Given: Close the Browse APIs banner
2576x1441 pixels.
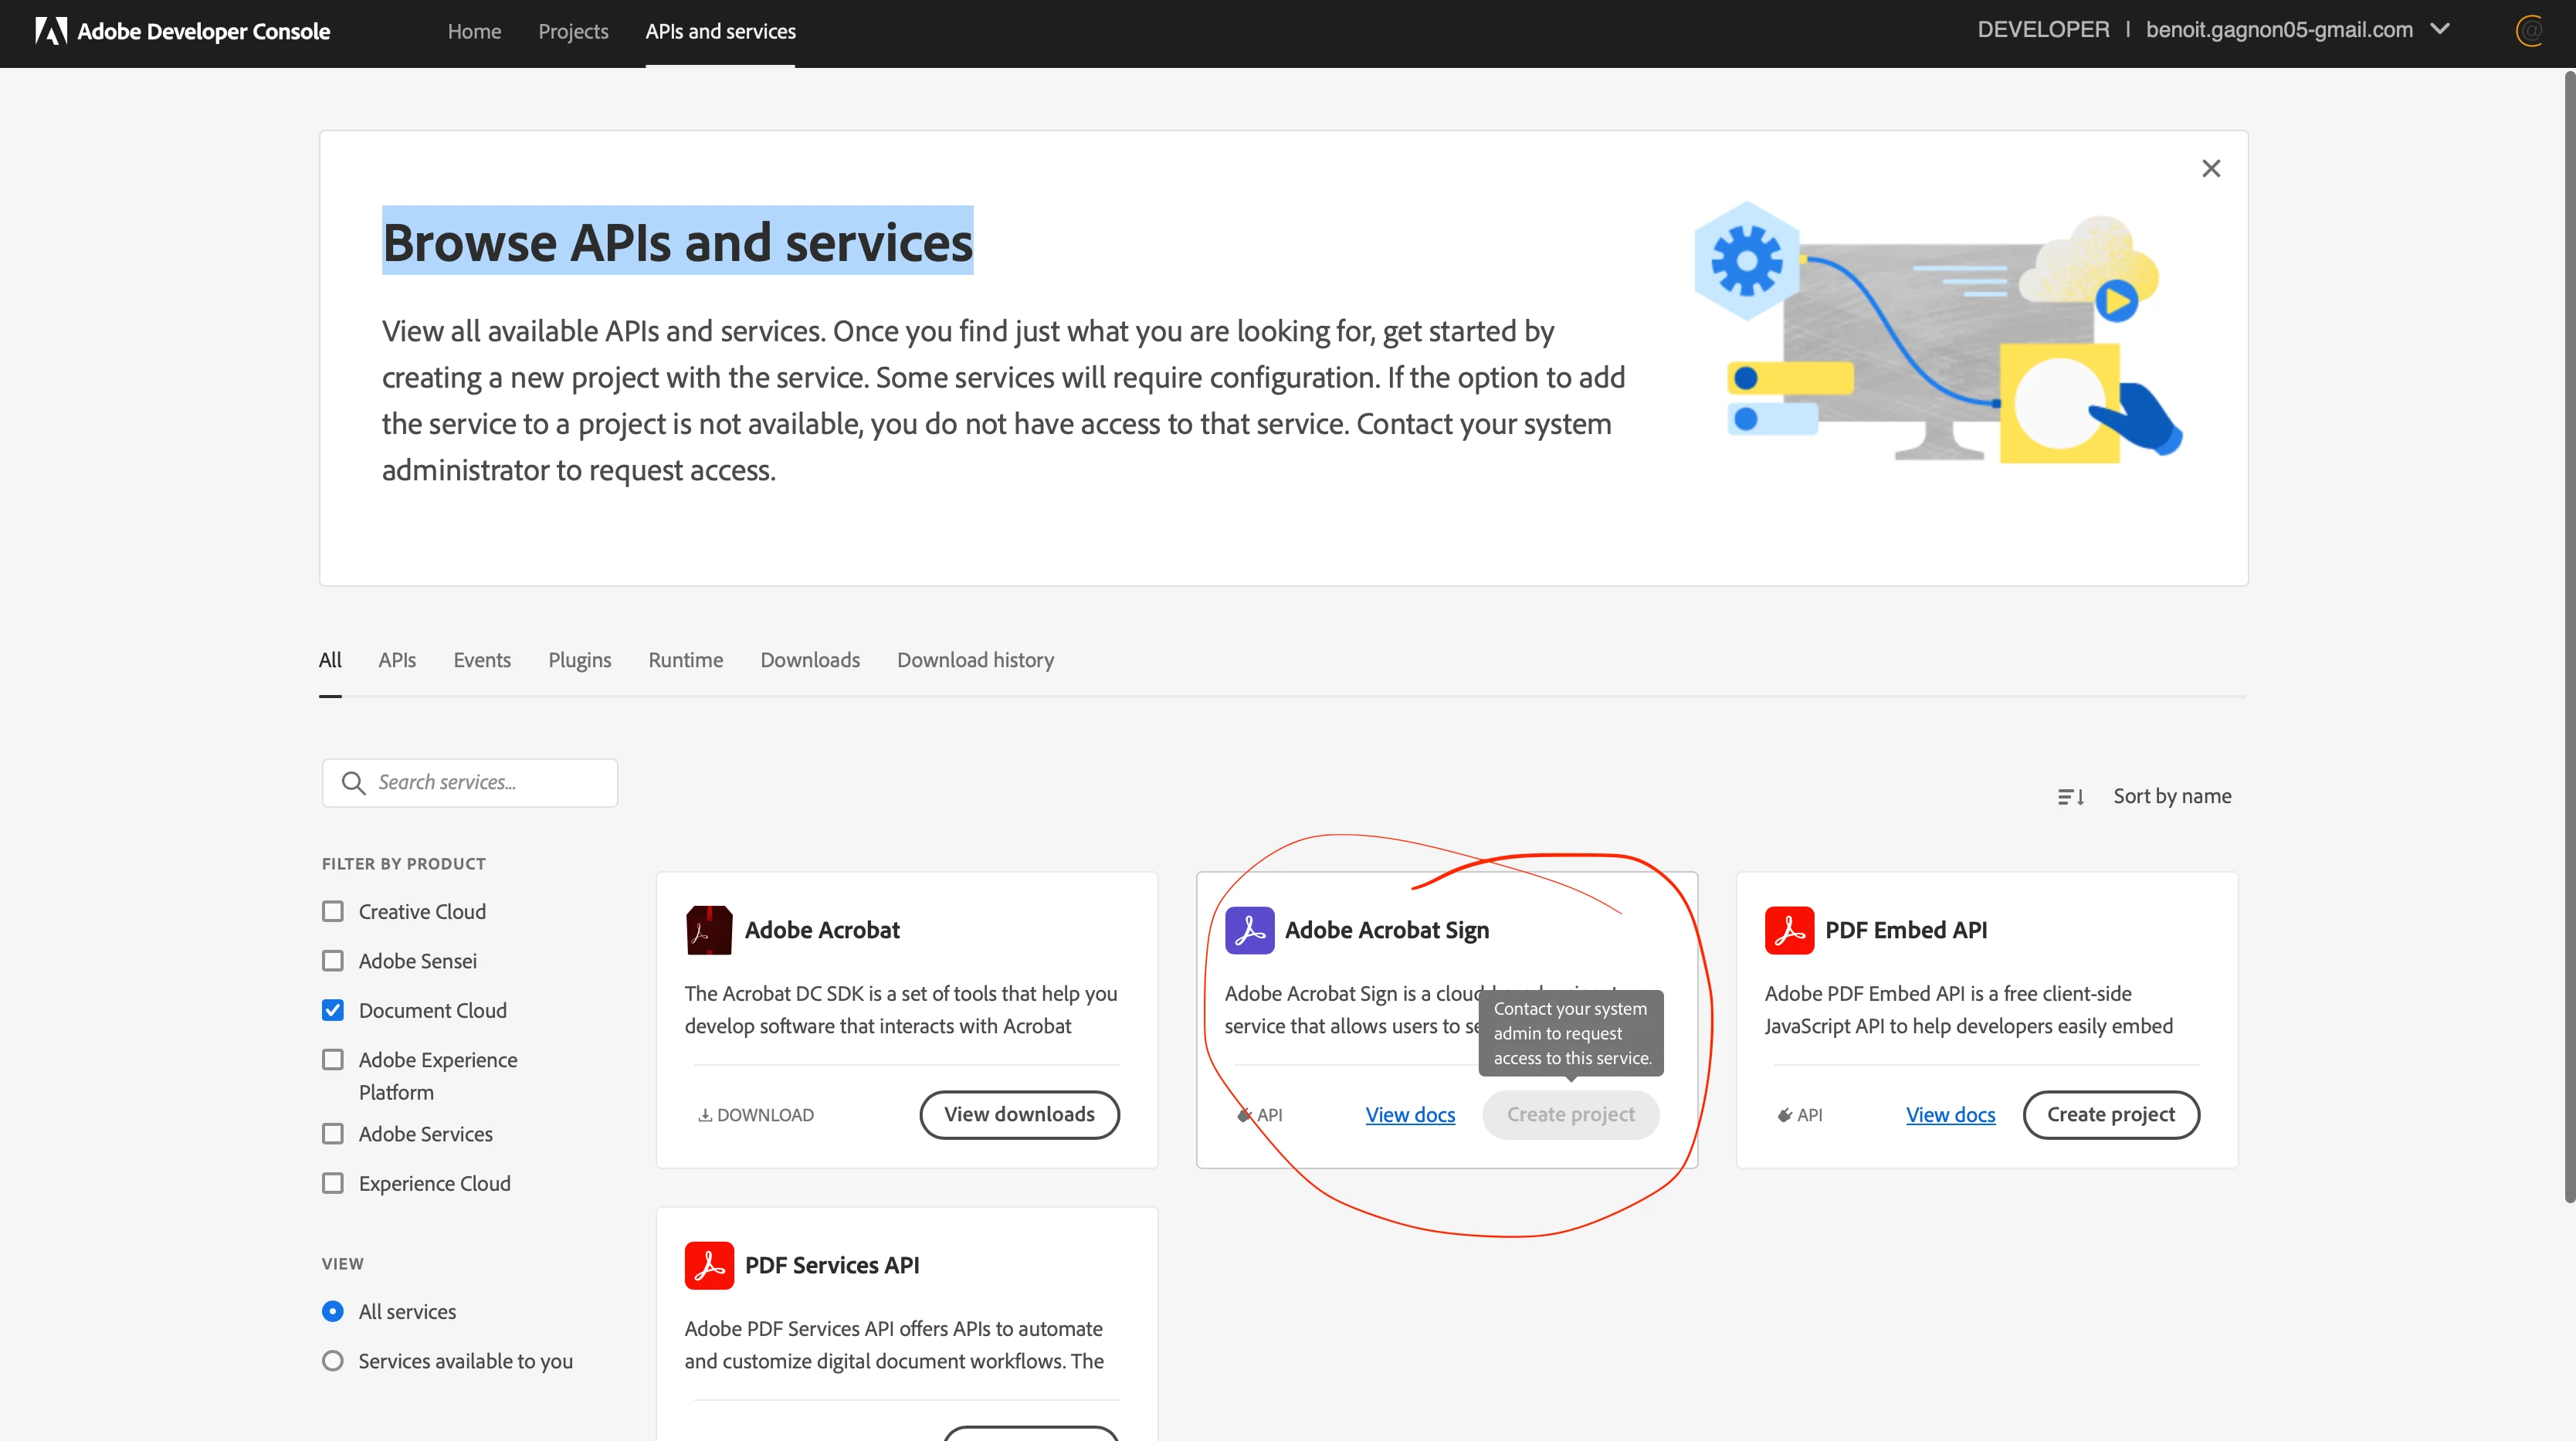Looking at the screenshot, I should [2211, 169].
